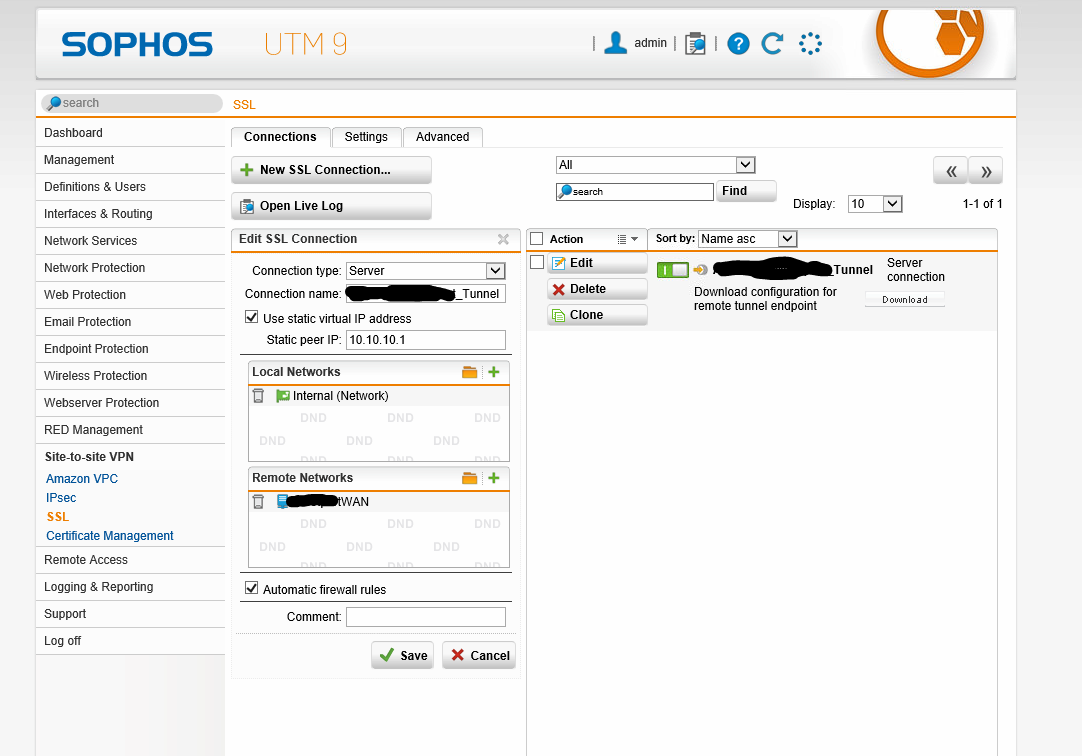Click the reload arrow icon in header

pos(772,44)
